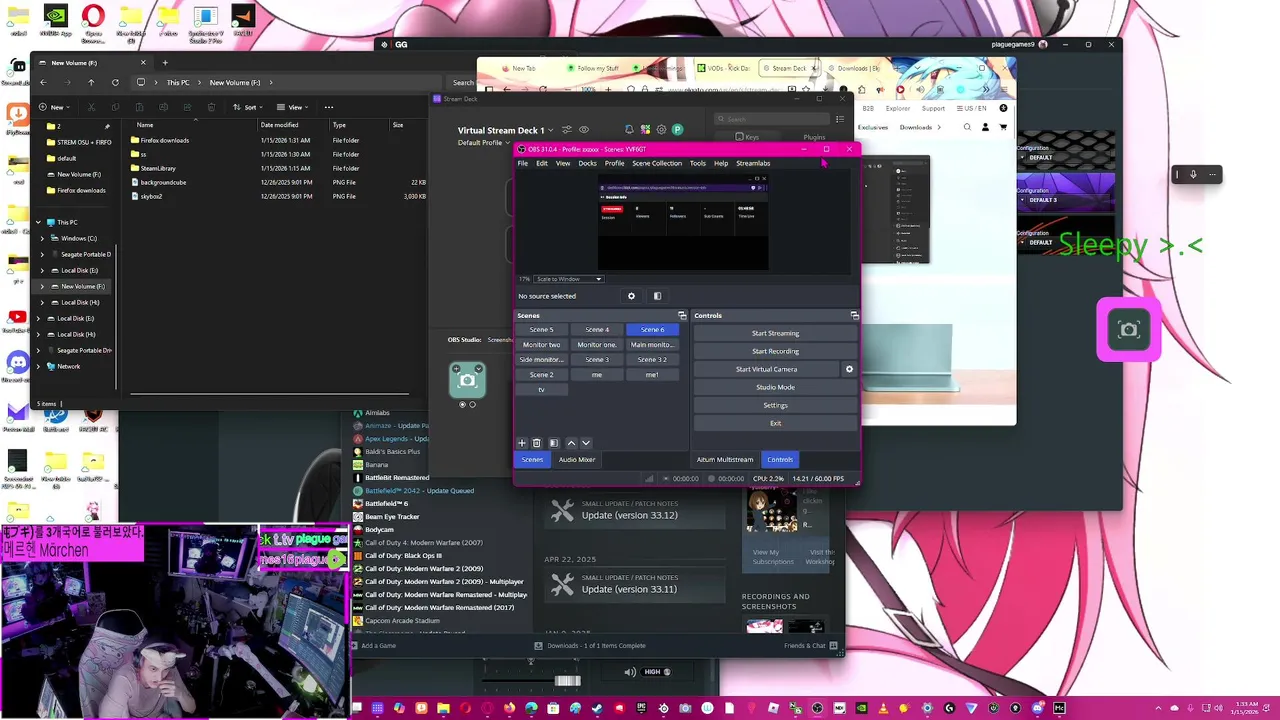Viewport: 1280px width, 720px height.
Task: Navigate back in File Explorer
Action: [x=43, y=82]
